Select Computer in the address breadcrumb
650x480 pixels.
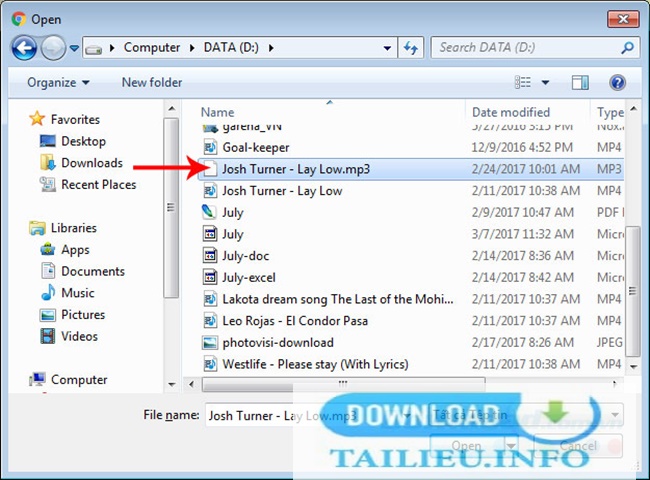(152, 48)
